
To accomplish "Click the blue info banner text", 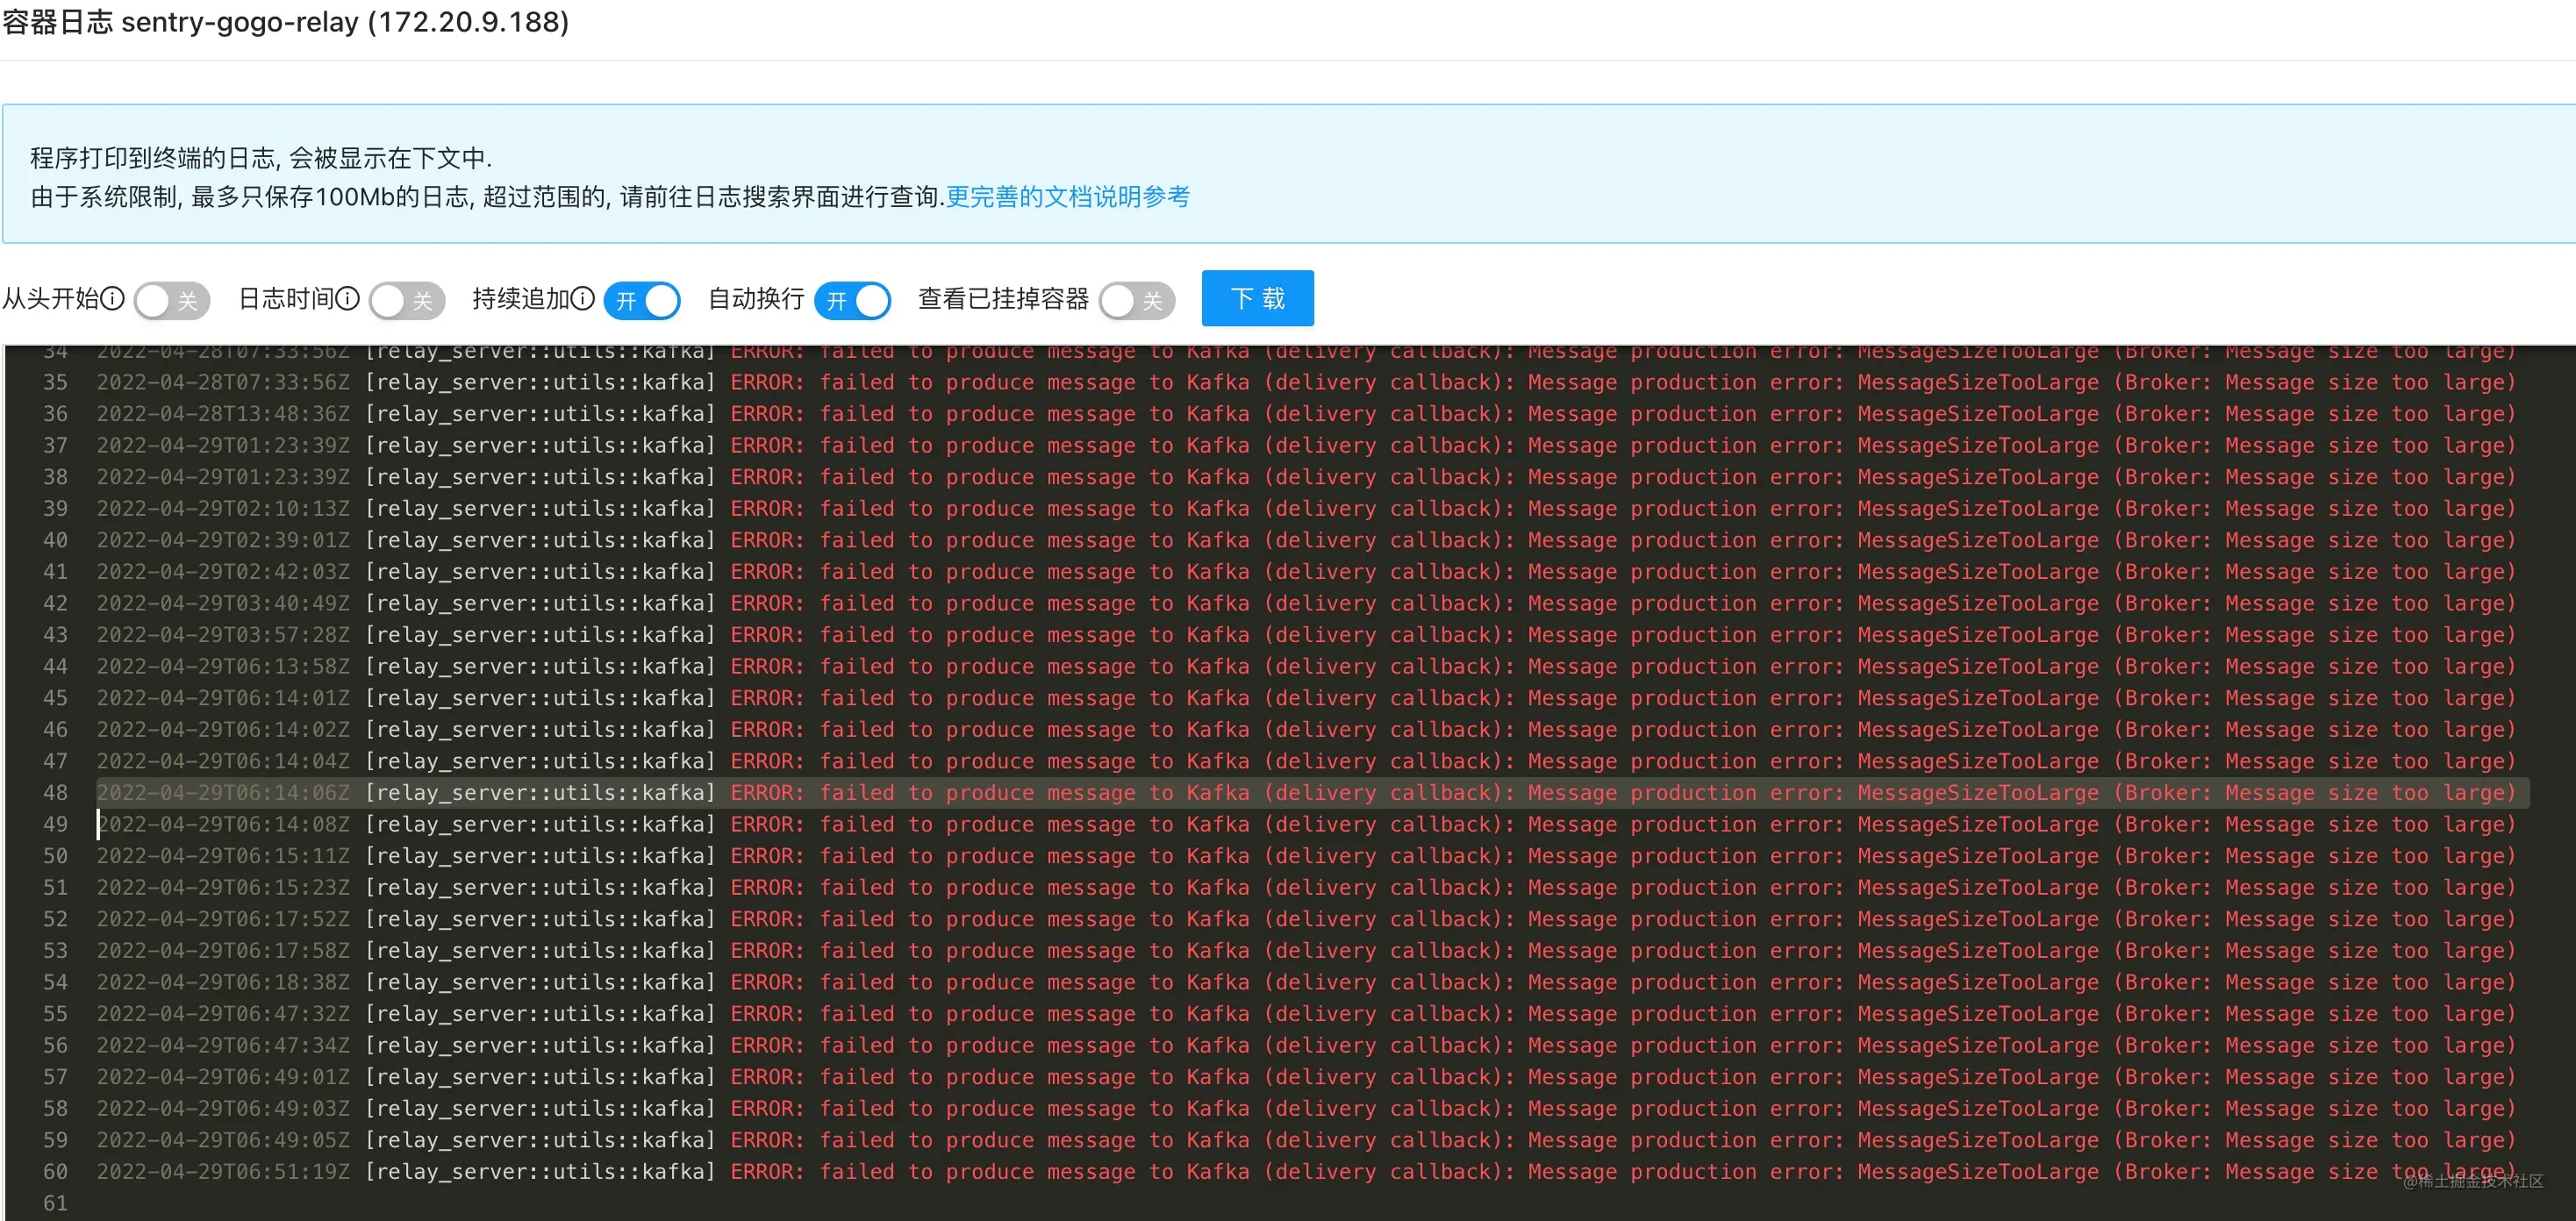I will pyautogui.click(x=260, y=158).
